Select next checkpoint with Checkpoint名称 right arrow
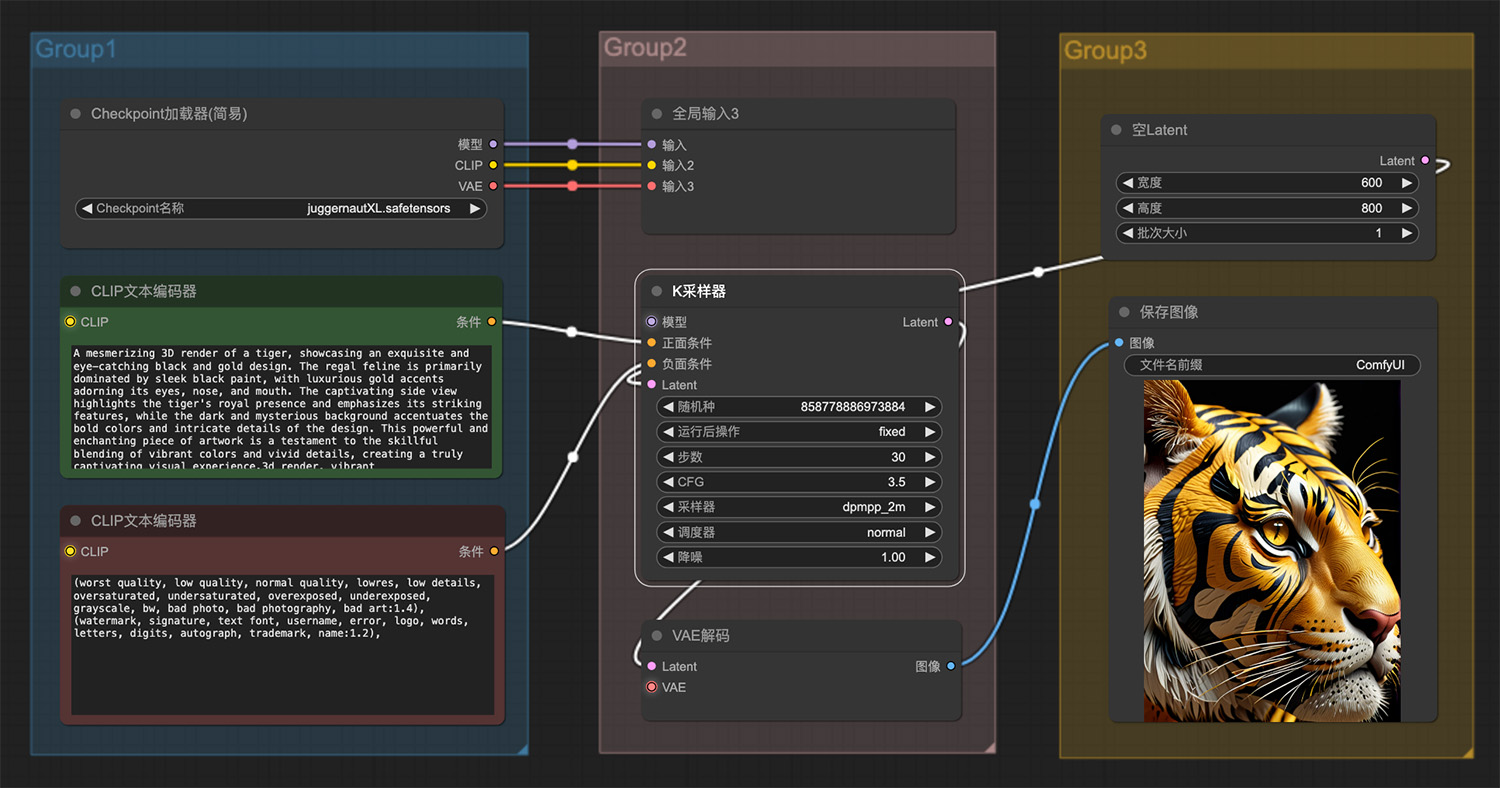Screen dimensions: 1500x788 tap(475, 209)
